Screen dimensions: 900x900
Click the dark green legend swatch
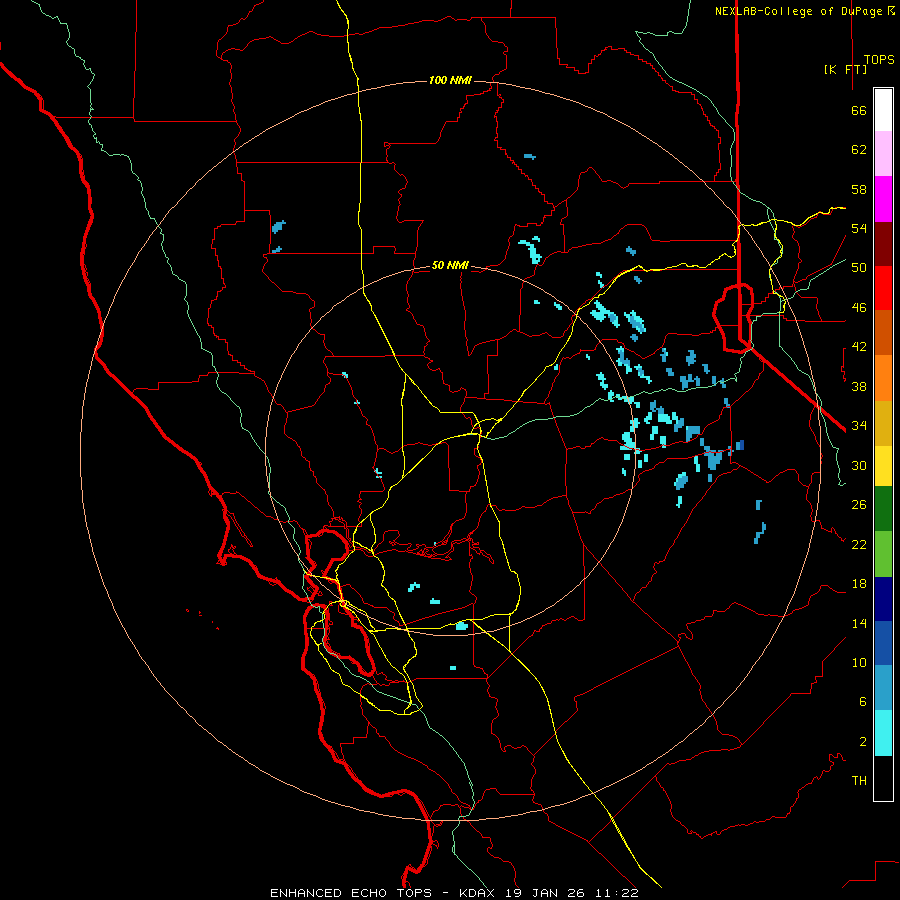pos(883,509)
